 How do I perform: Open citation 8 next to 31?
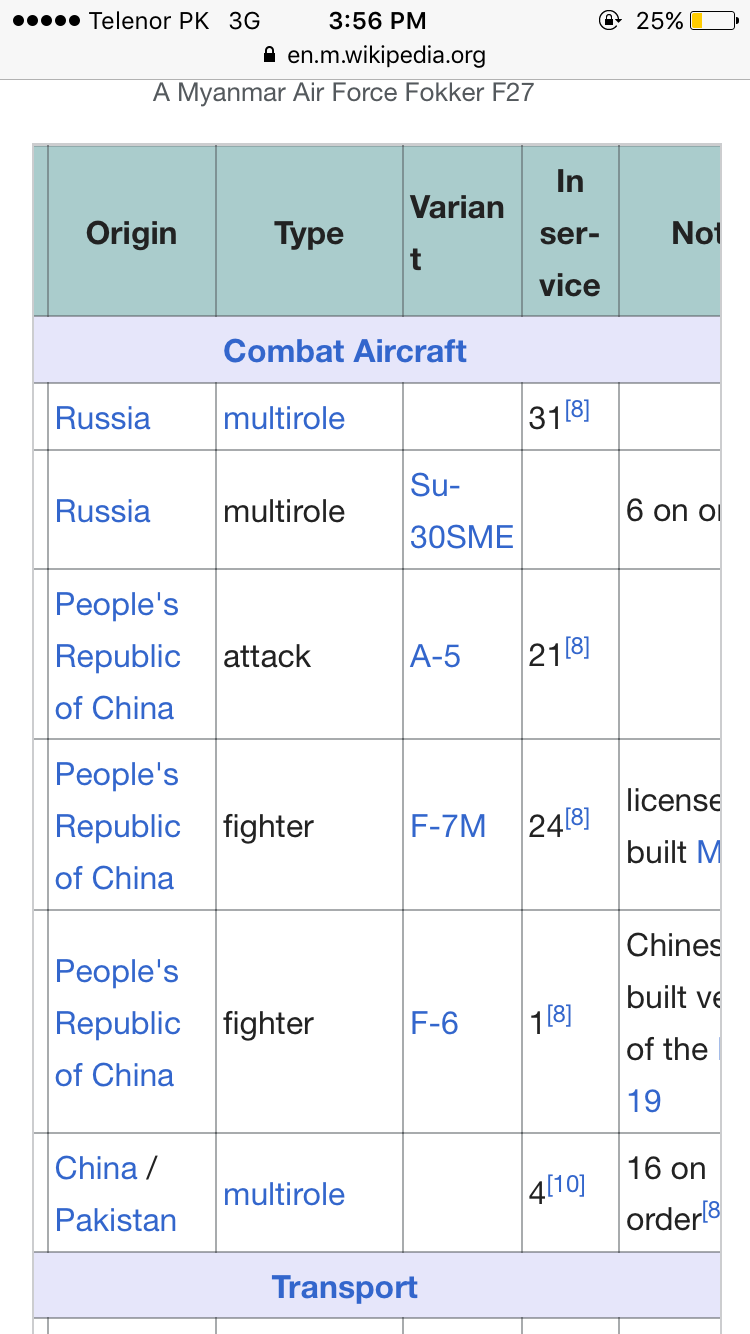(577, 409)
